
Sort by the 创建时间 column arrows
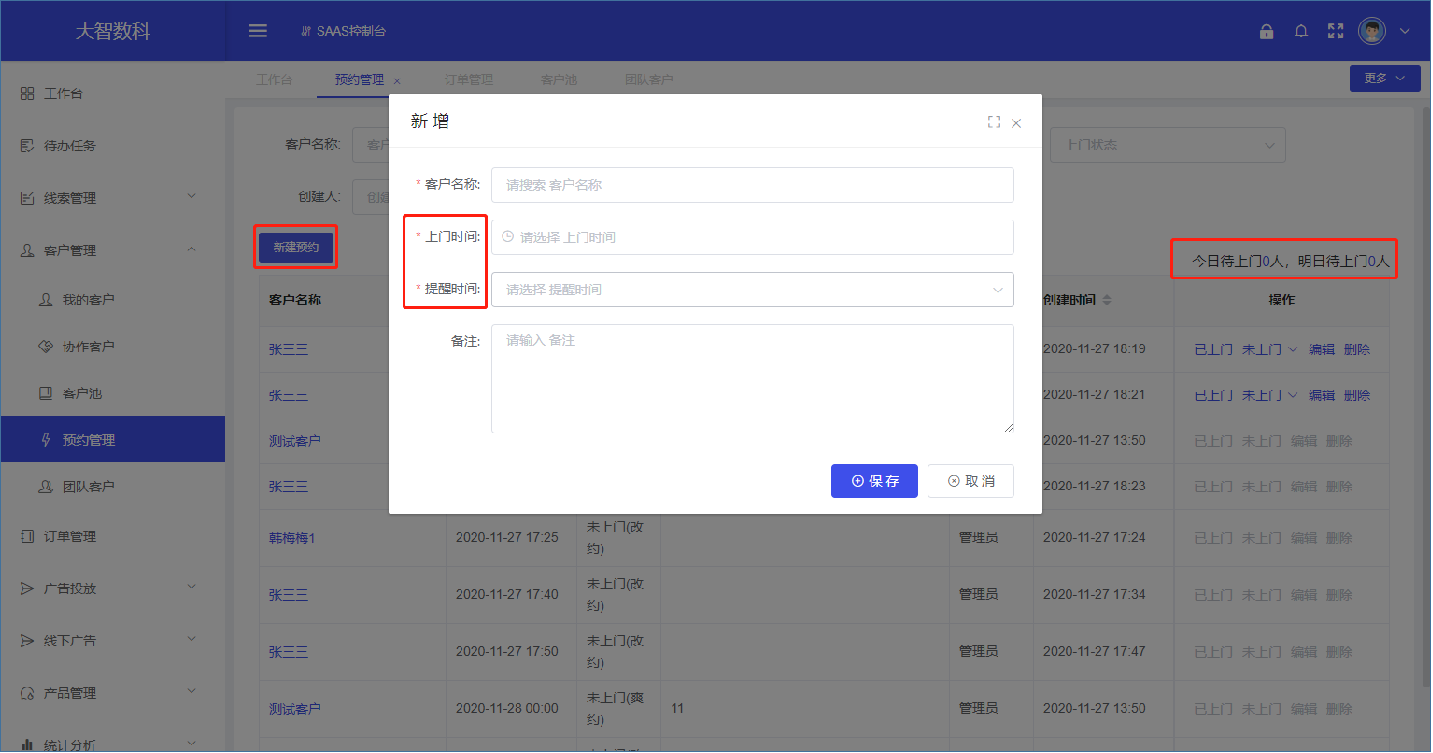1107,300
